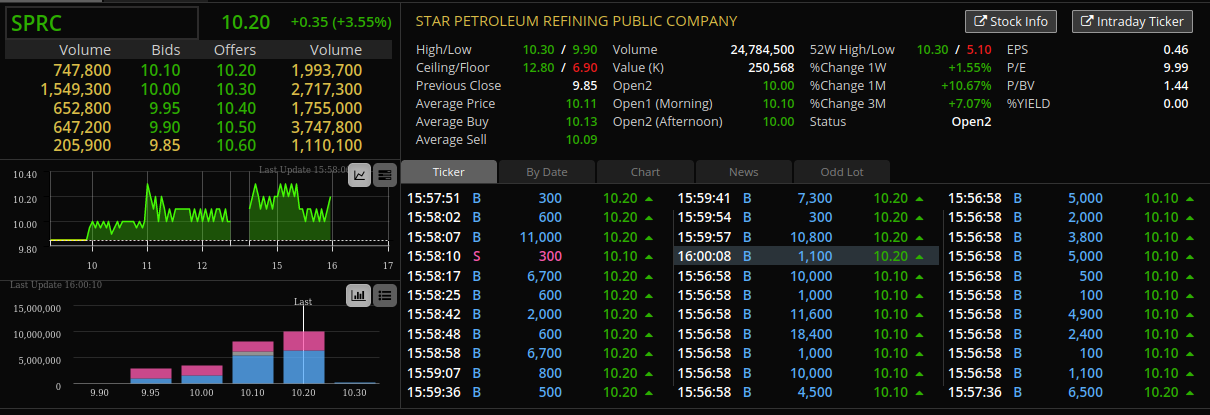Image resolution: width=1210 pixels, height=415 pixels.
Task: Show price chart data as list
Action: pos(385,176)
